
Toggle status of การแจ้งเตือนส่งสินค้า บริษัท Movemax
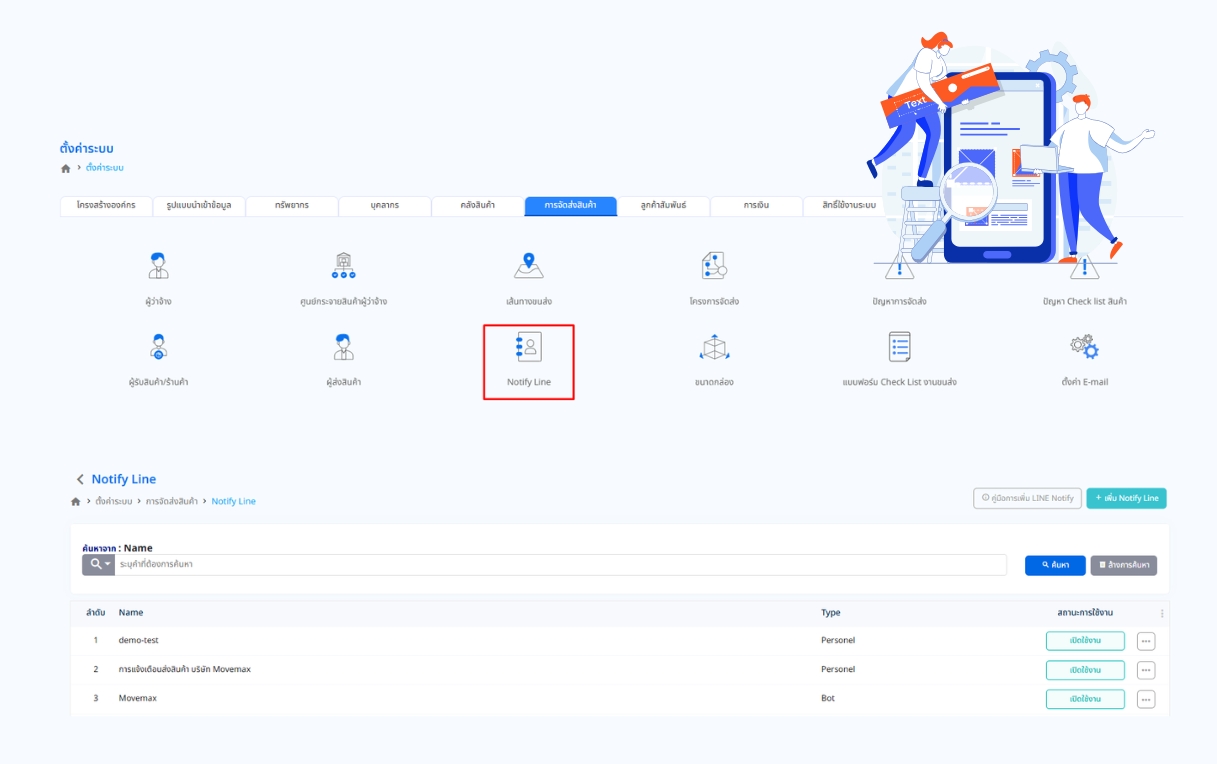click(x=1084, y=670)
